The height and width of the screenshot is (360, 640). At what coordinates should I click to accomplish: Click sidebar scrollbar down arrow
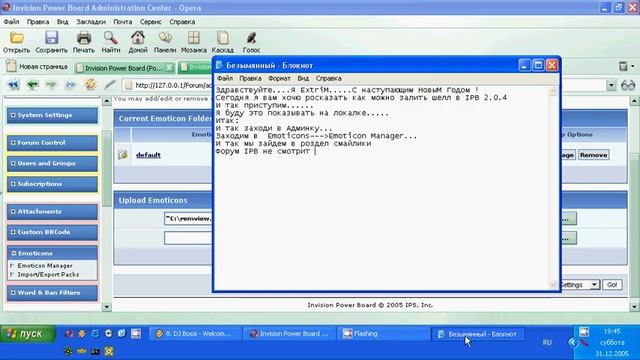click(x=107, y=307)
